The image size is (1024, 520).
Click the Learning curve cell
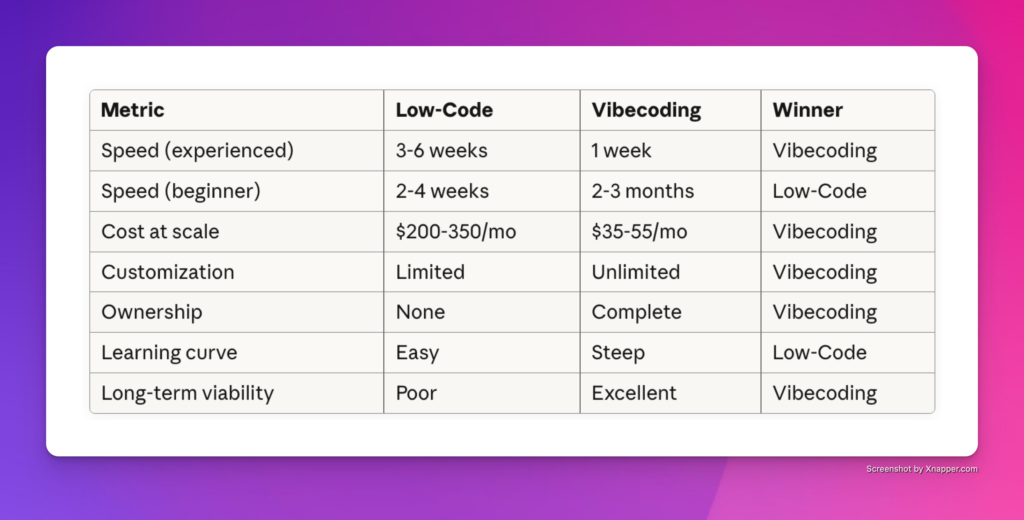point(168,353)
